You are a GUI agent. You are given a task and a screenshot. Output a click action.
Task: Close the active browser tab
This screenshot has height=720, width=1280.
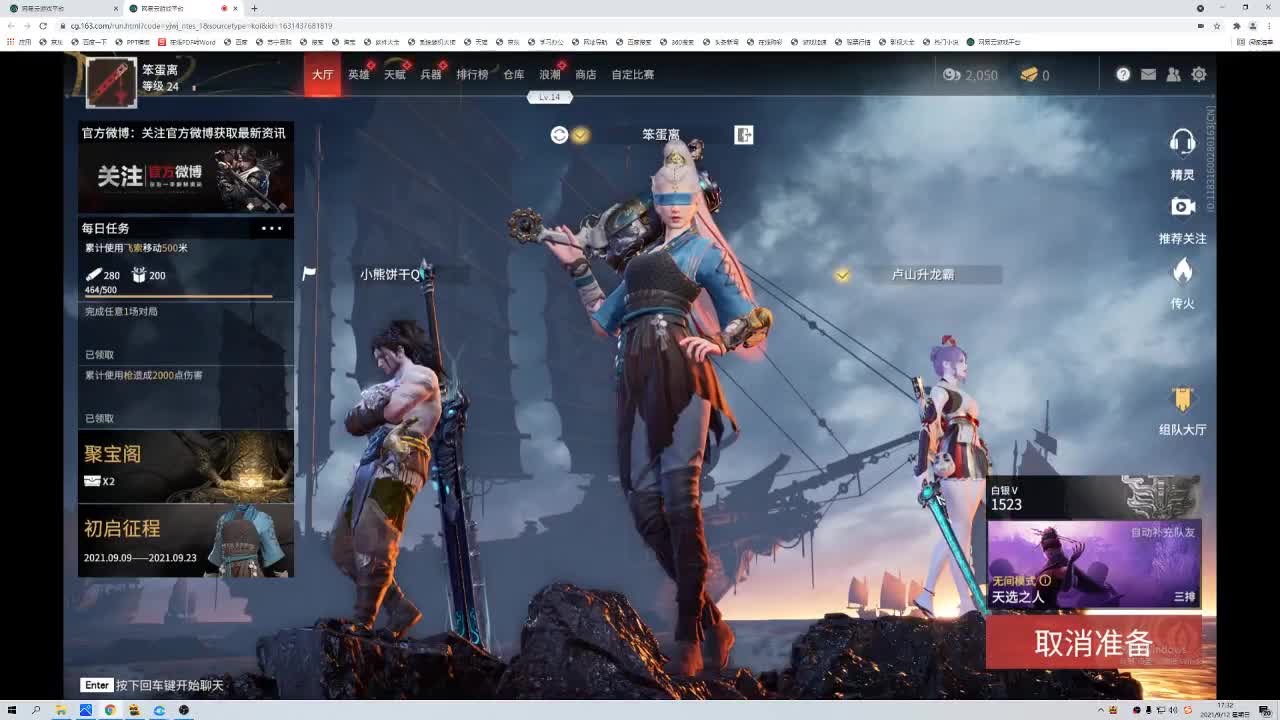coord(235,8)
